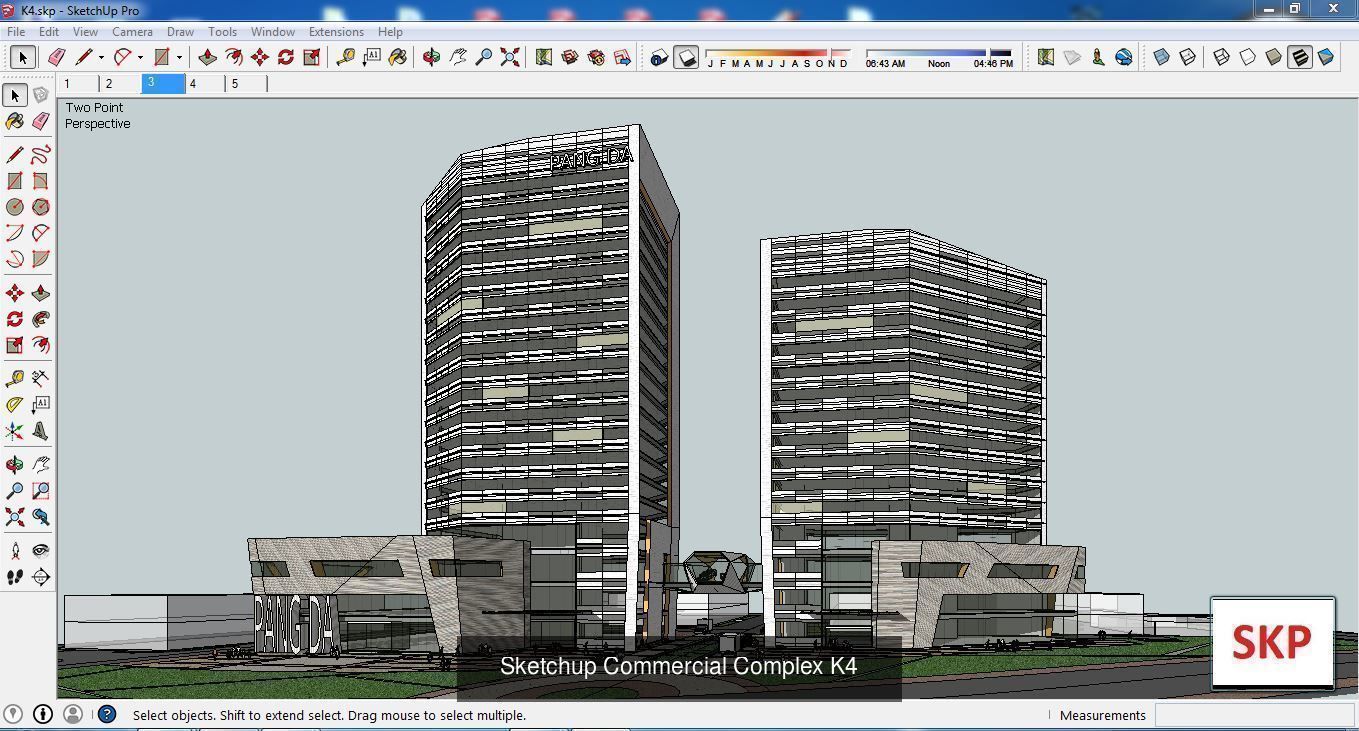The image size is (1359, 731).
Task: Click the Instructor help question icon
Action: [x=107, y=714]
